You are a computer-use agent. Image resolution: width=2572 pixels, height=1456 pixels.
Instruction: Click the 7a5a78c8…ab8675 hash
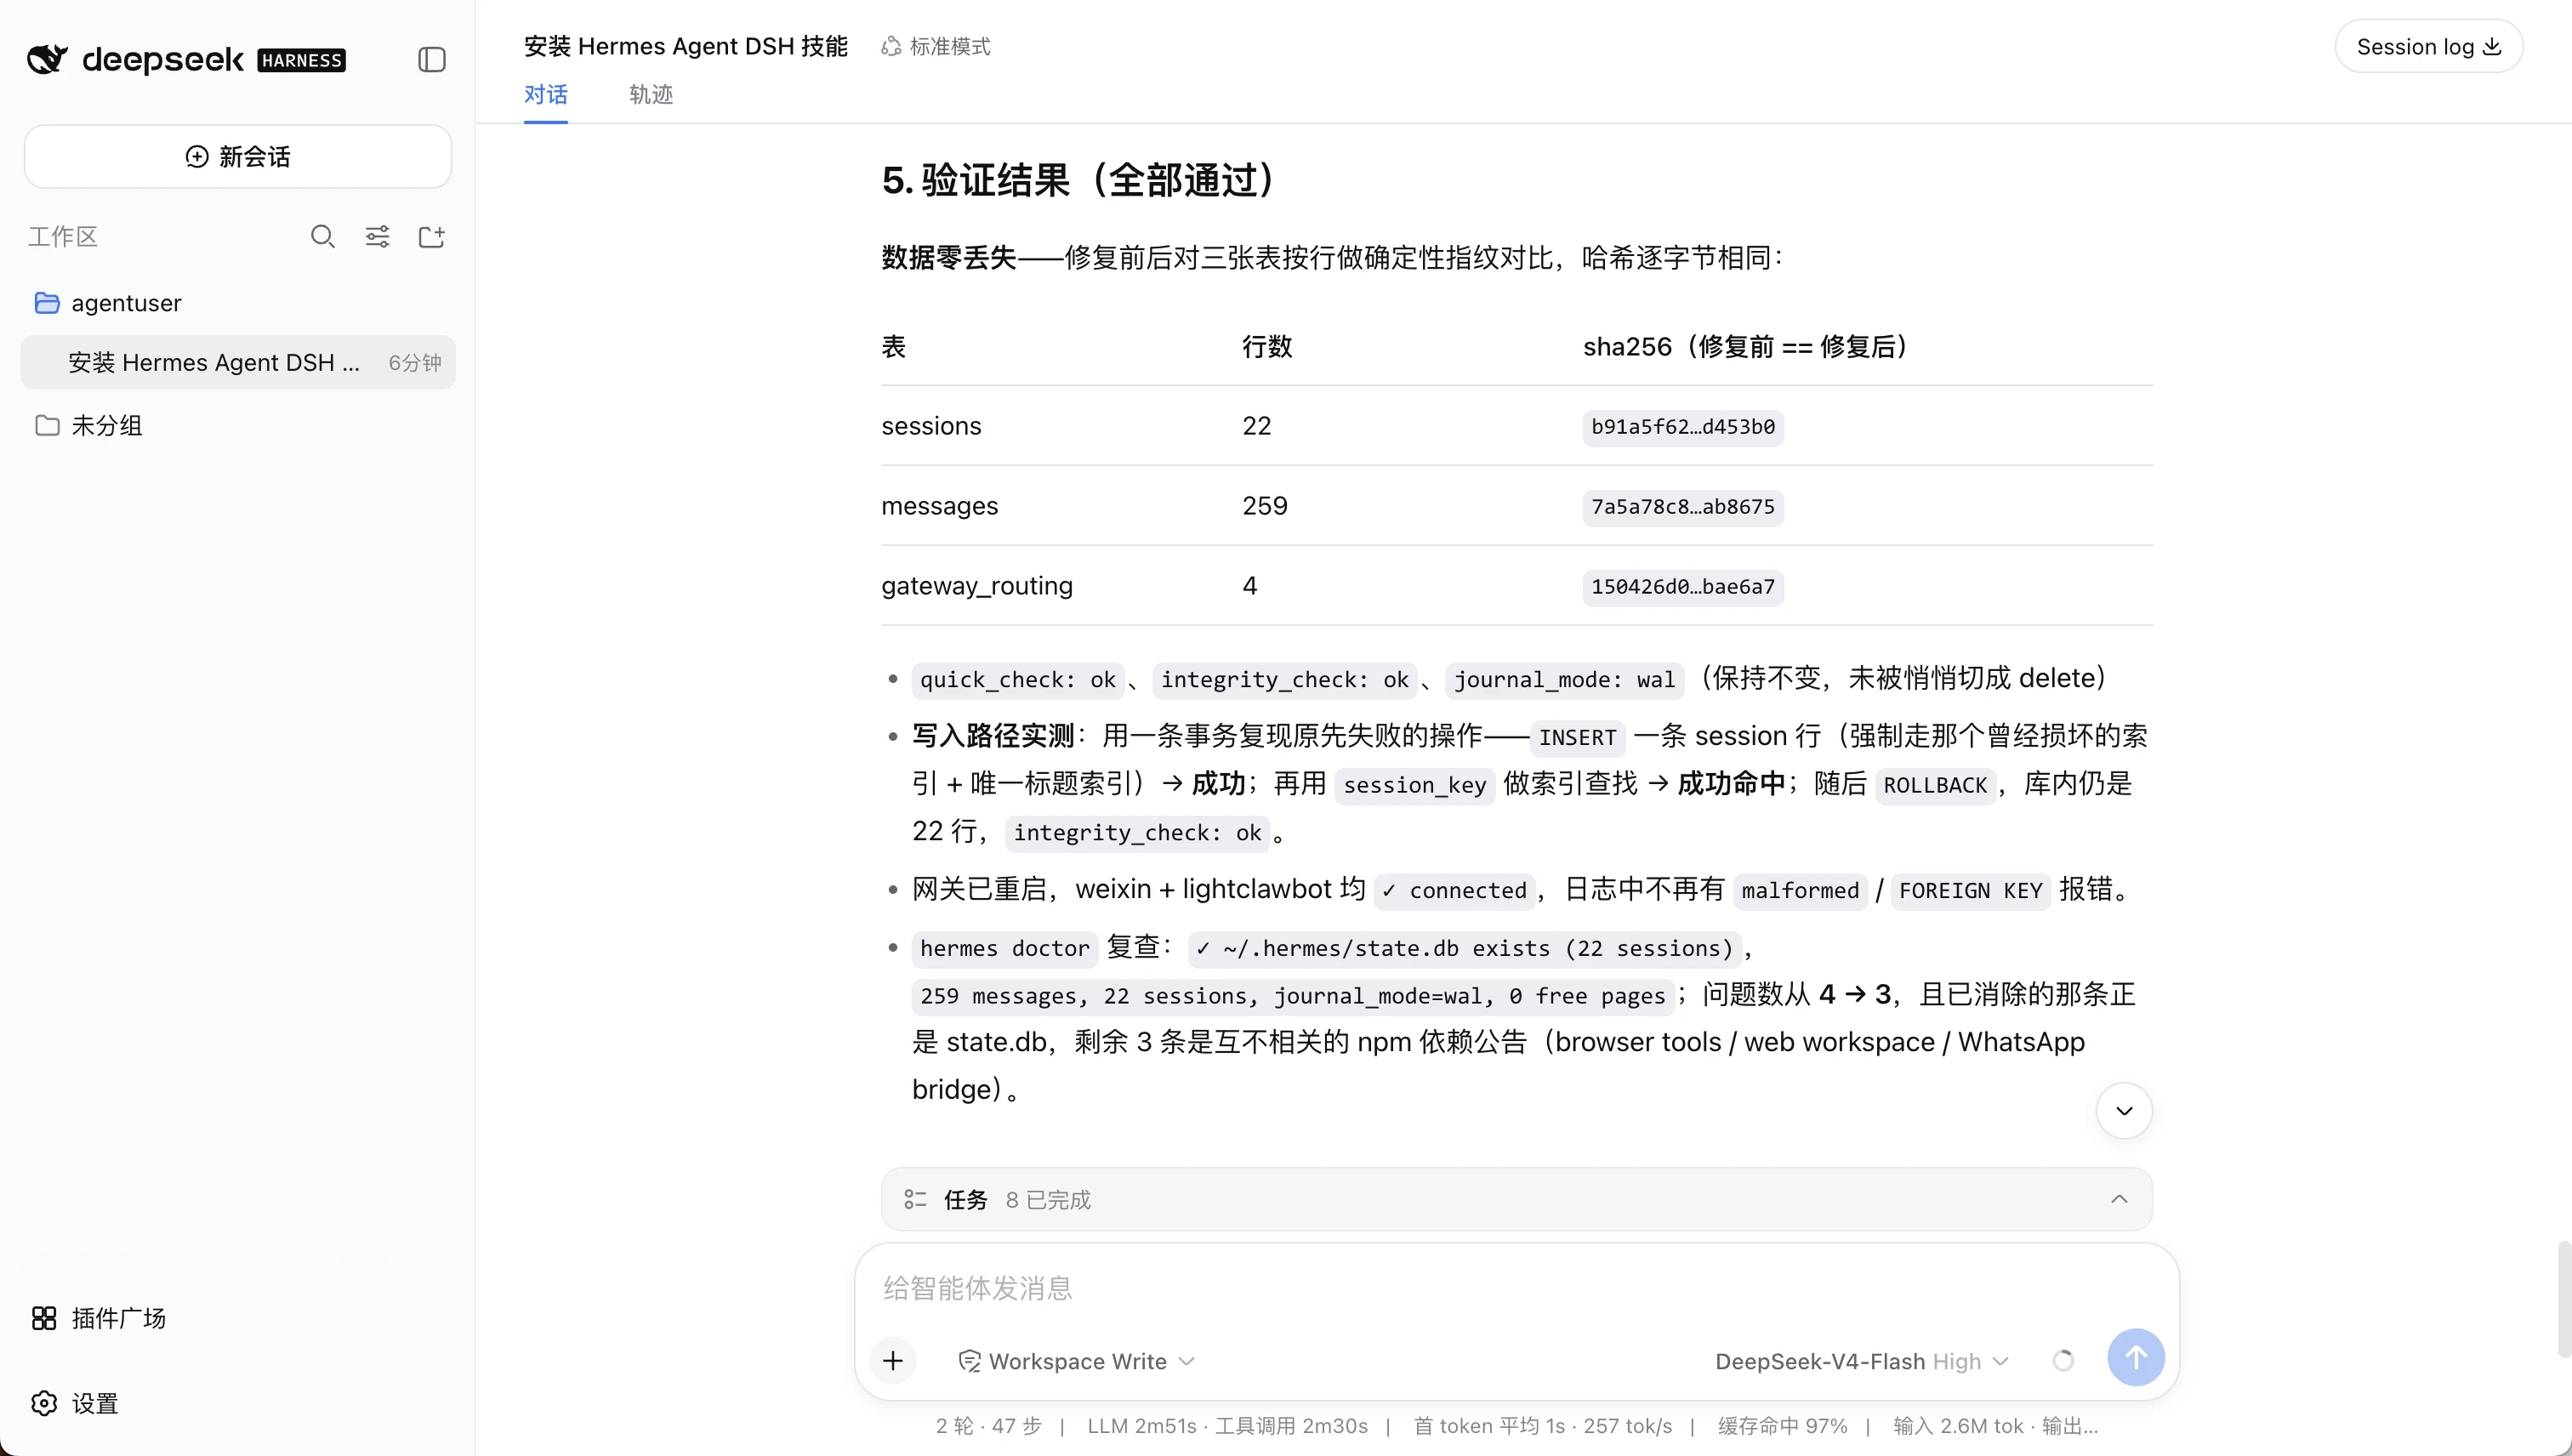(x=1683, y=507)
